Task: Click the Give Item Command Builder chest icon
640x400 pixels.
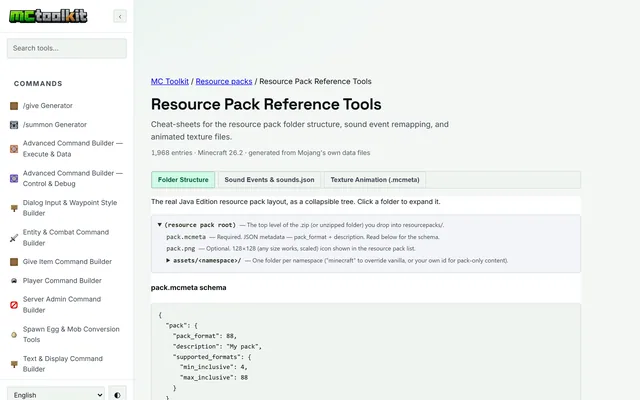Action: coord(14,262)
